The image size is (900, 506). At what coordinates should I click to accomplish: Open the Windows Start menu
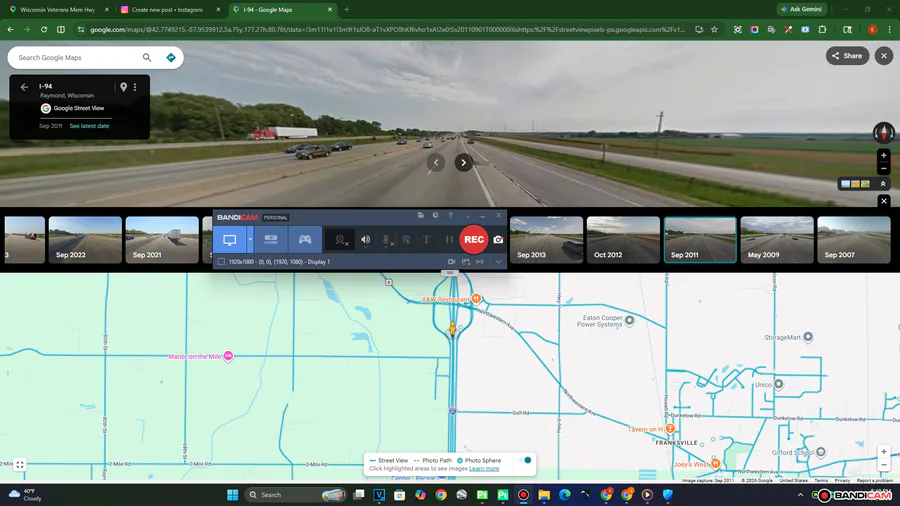pyautogui.click(x=232, y=495)
